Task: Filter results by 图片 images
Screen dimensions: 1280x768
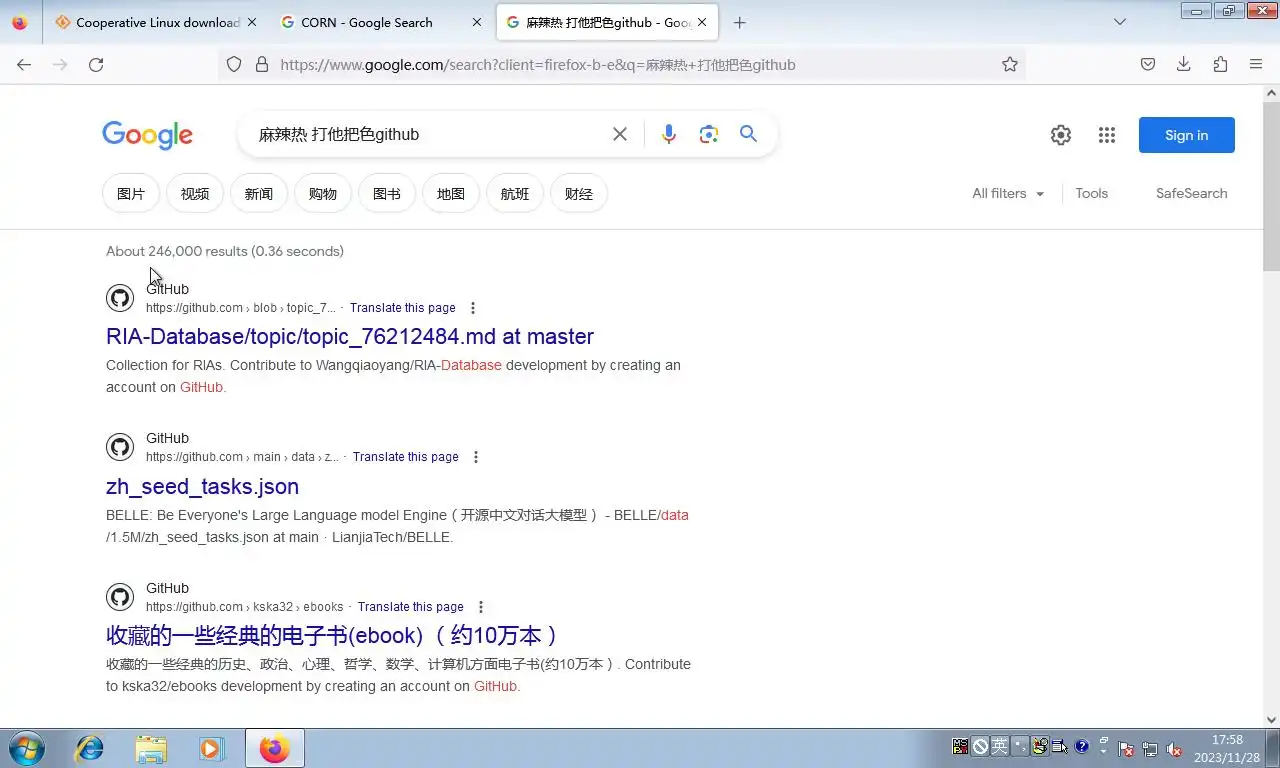Action: pyautogui.click(x=131, y=193)
